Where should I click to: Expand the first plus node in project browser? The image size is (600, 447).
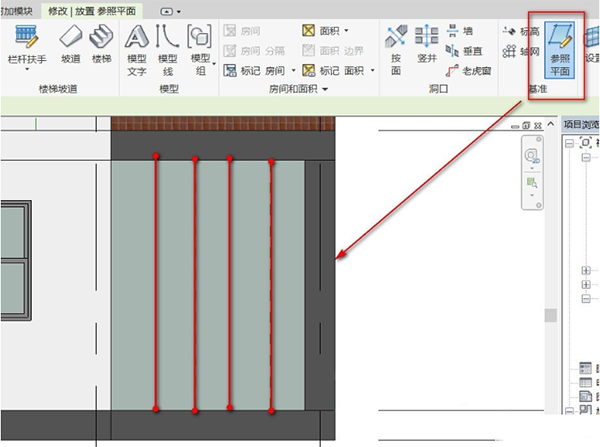coord(586,271)
